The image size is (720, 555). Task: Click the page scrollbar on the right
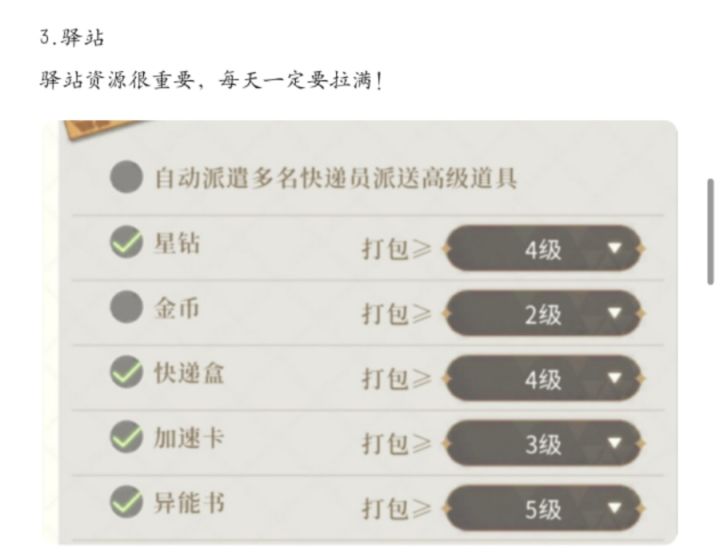(x=711, y=230)
